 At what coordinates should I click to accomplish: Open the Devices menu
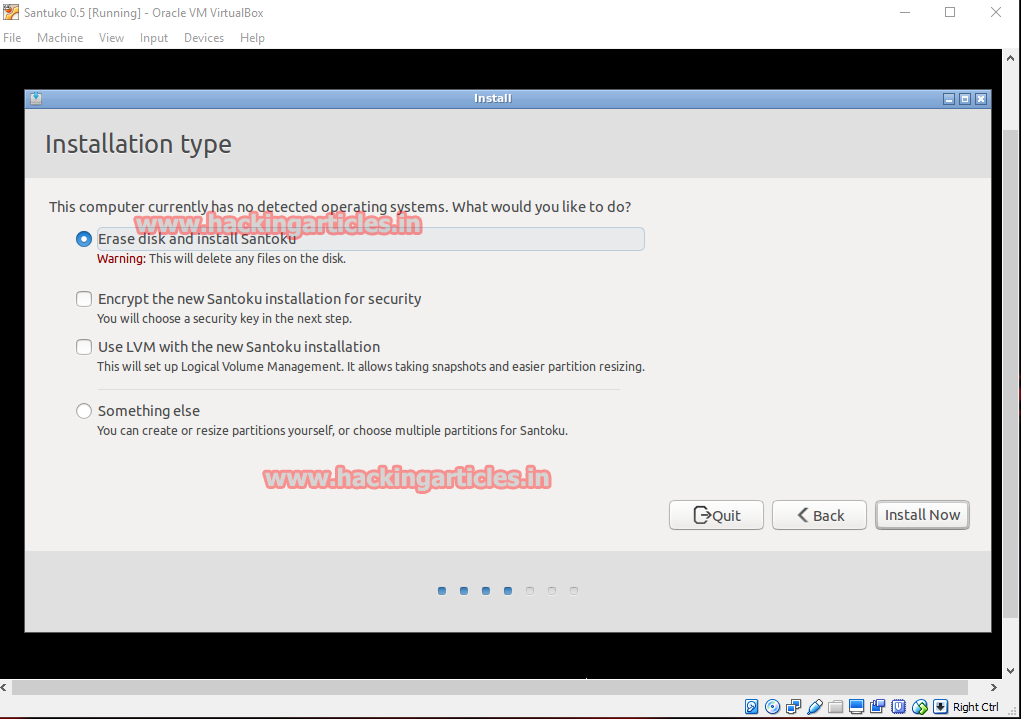tap(204, 38)
